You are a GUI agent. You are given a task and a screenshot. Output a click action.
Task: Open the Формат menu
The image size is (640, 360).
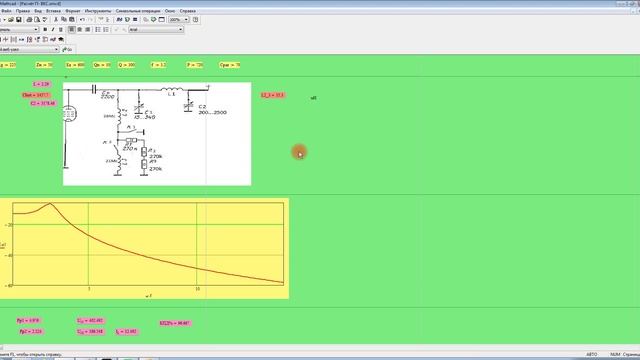(x=73, y=11)
